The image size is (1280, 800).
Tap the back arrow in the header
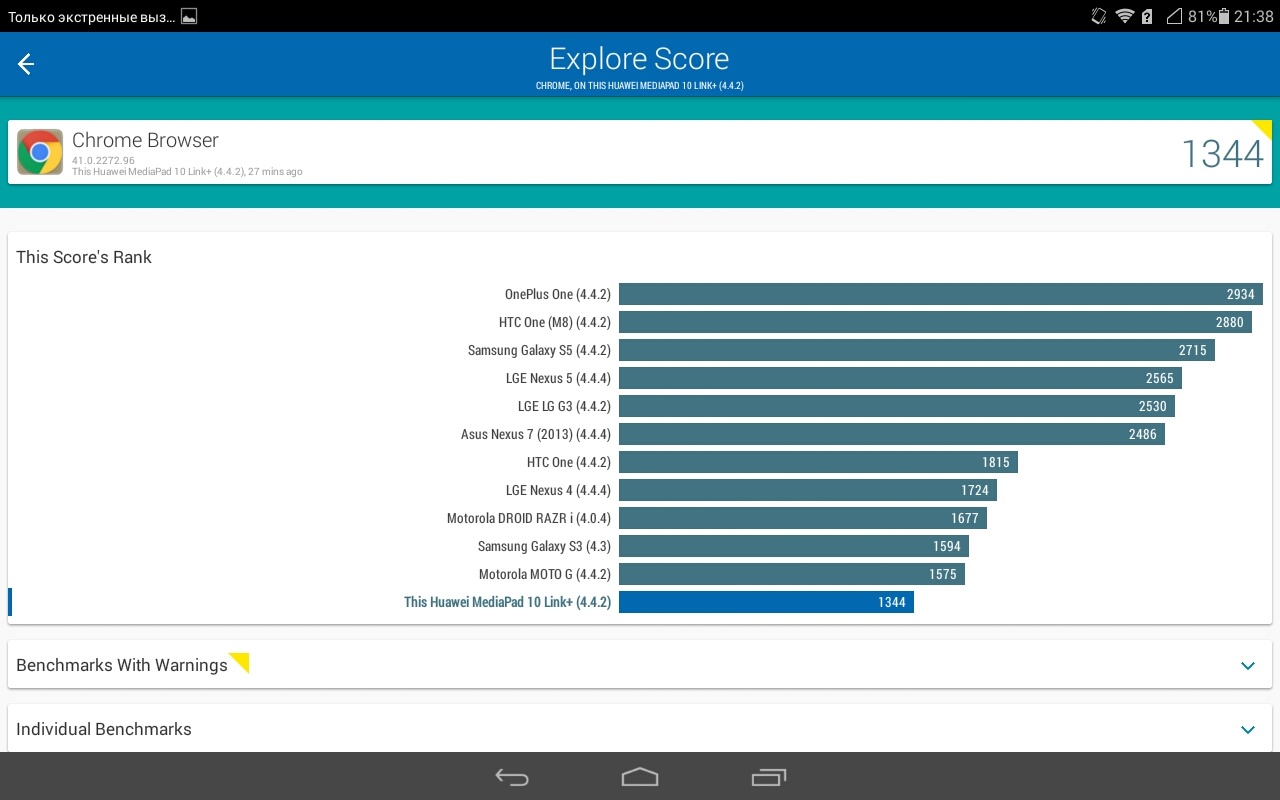tap(26, 65)
